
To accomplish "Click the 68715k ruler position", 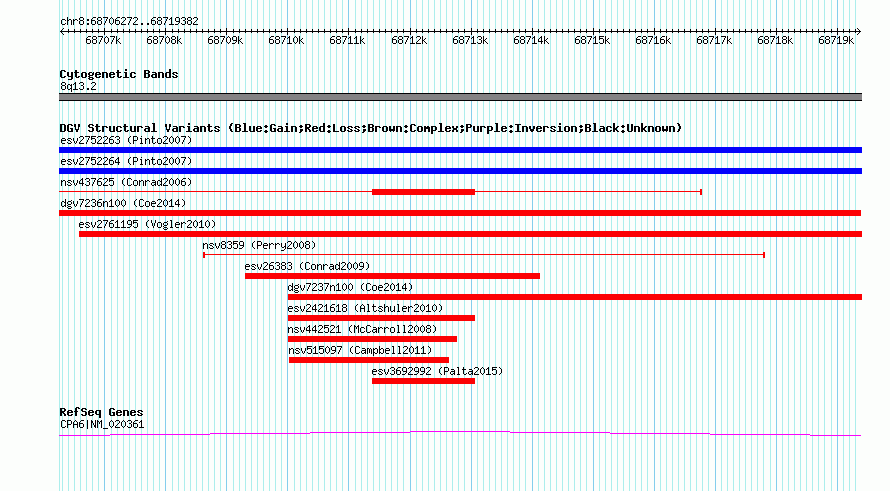I will point(592,40).
